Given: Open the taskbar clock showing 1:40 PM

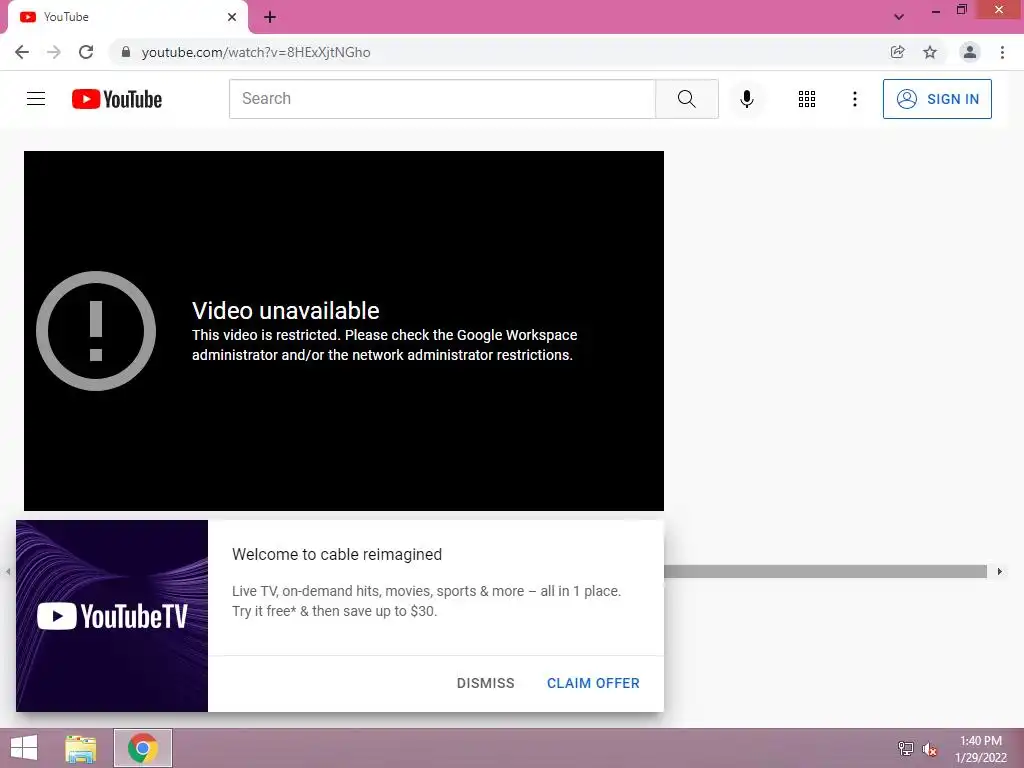Looking at the screenshot, I should [x=981, y=749].
